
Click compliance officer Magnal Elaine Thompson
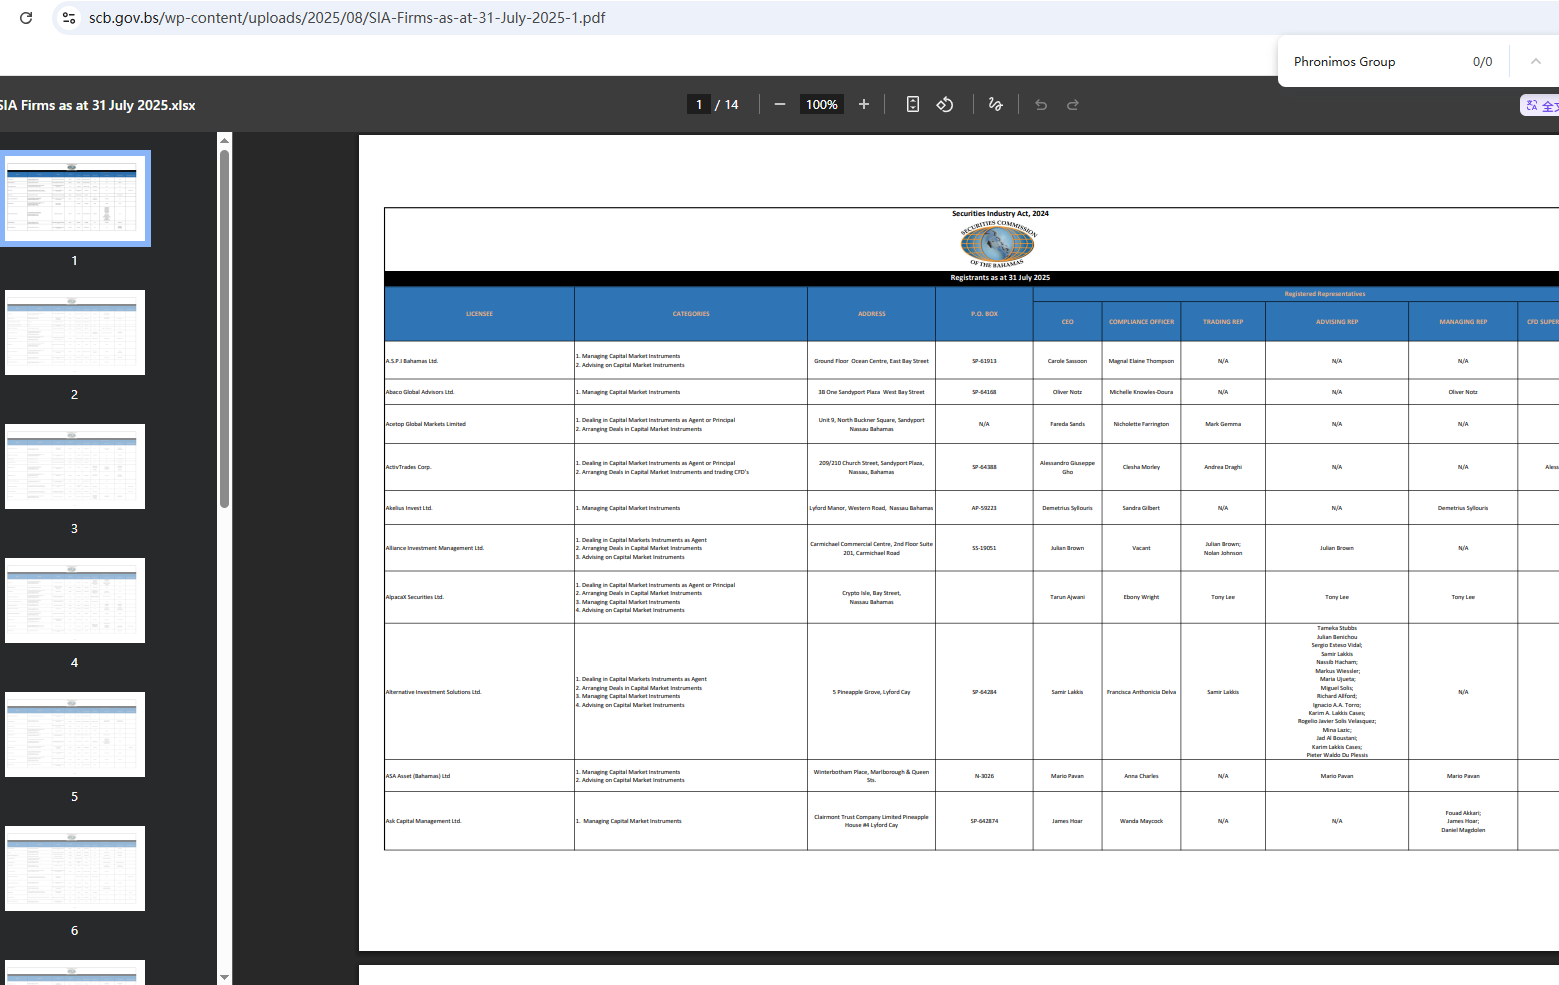pos(1141,361)
